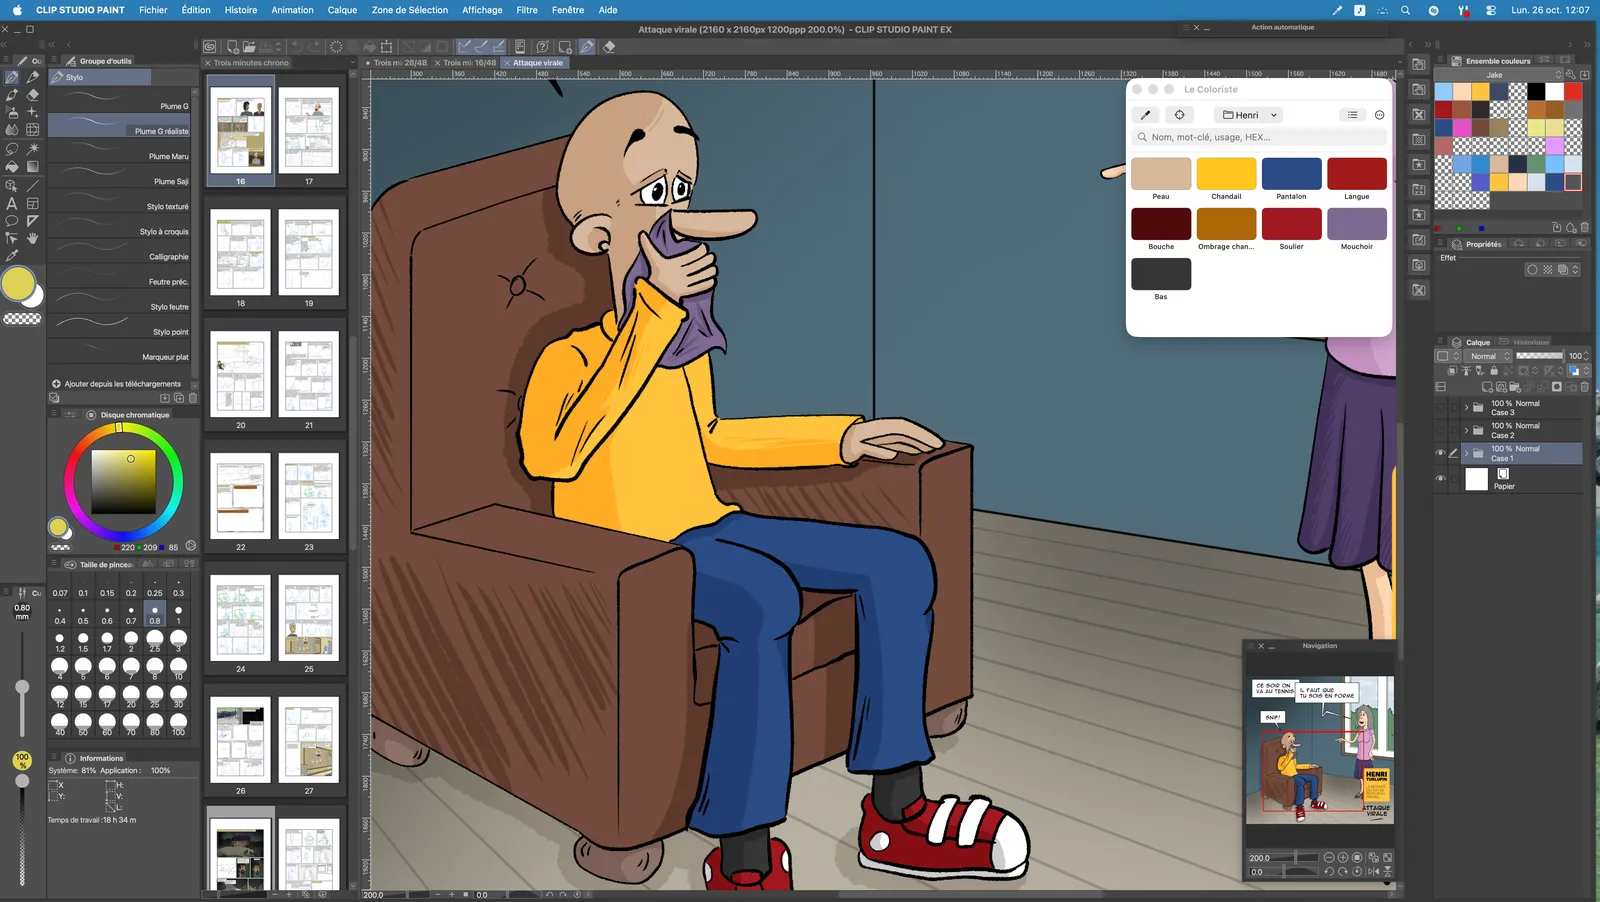
Task: Toggle the layer mask icon in Calque panel
Action: coord(1557,387)
